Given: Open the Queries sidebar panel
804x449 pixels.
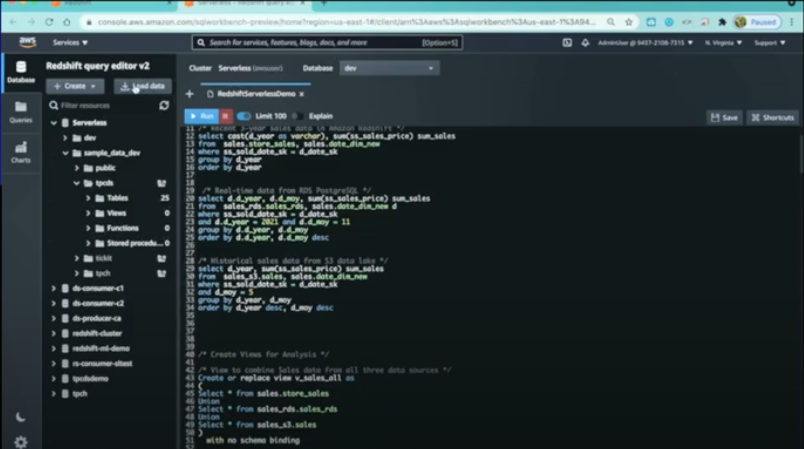Looking at the screenshot, I should [x=21, y=112].
